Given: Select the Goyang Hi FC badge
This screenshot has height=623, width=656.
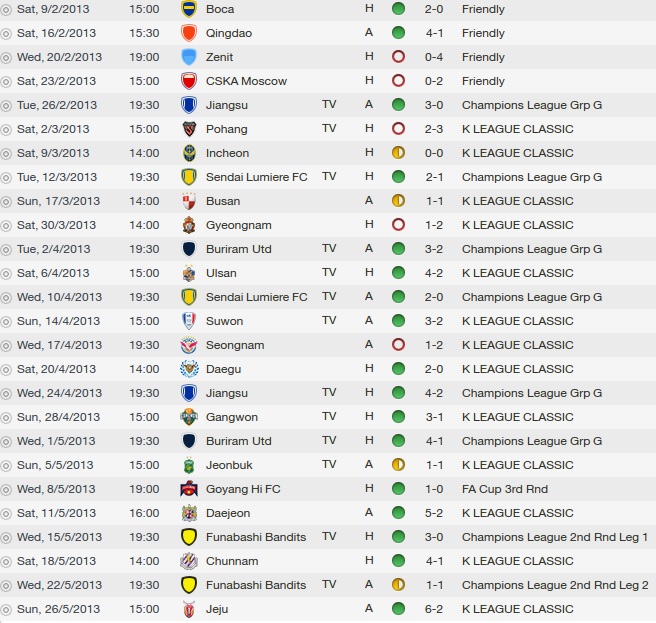Looking at the screenshot, I should coord(188,489).
